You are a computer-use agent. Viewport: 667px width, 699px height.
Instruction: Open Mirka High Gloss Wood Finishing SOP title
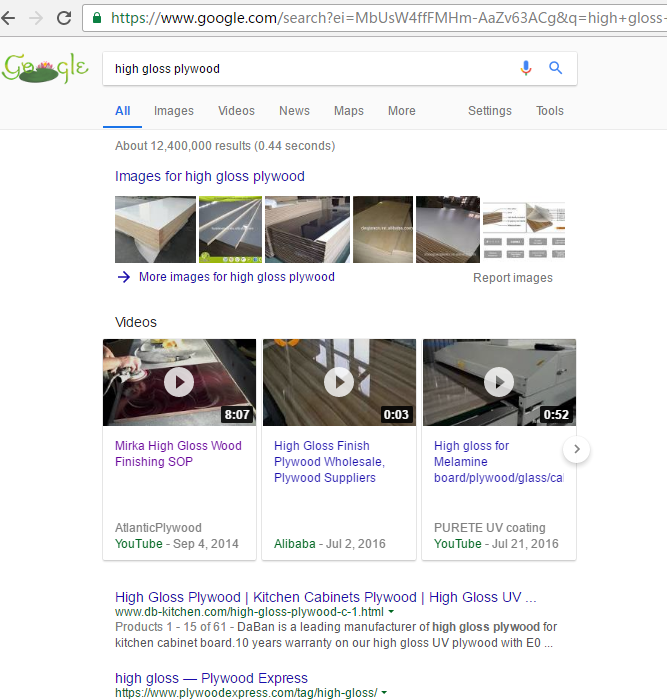pyautogui.click(x=178, y=454)
